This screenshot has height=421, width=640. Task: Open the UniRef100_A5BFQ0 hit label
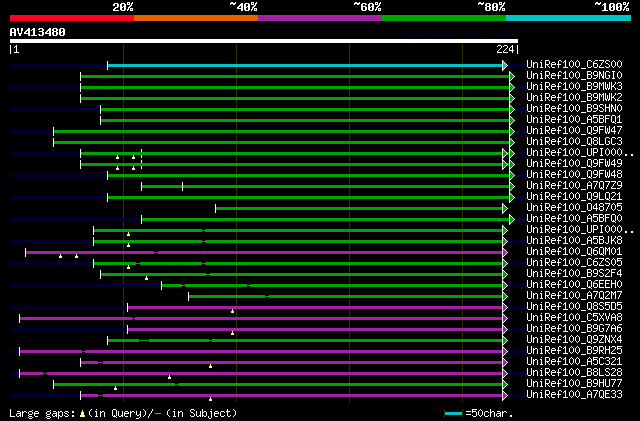coord(574,218)
